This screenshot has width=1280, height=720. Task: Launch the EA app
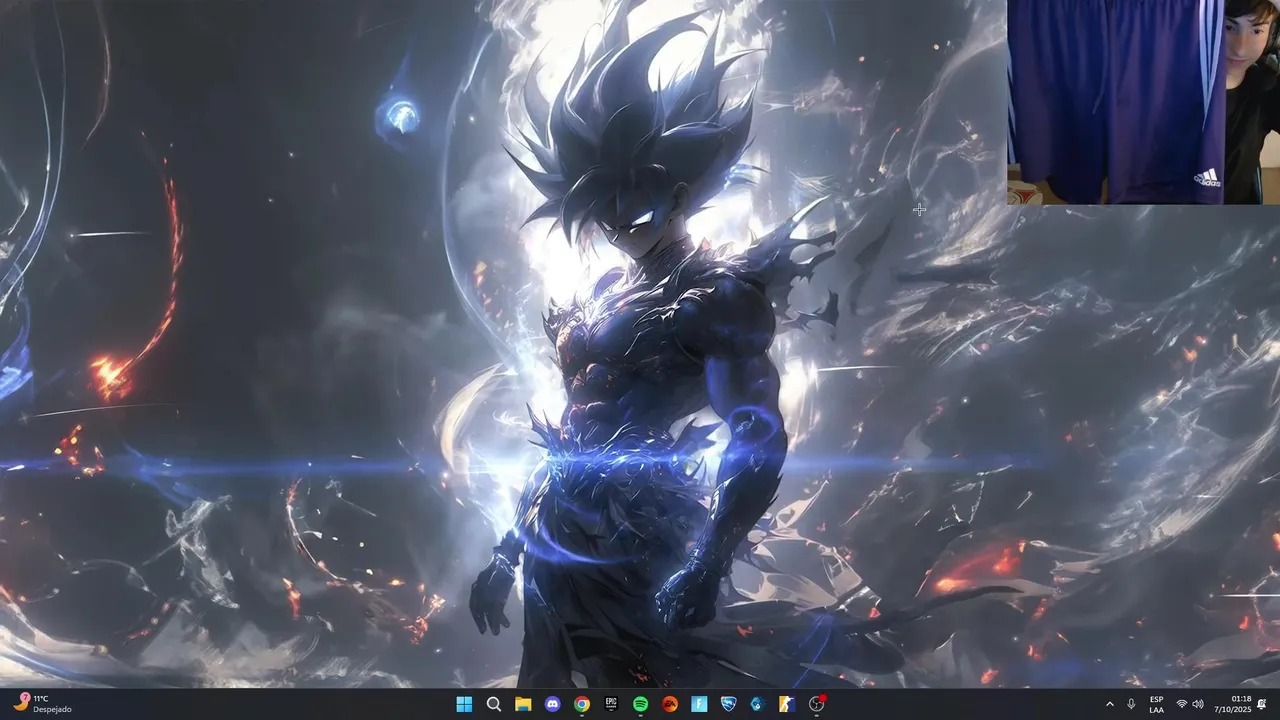click(670, 704)
